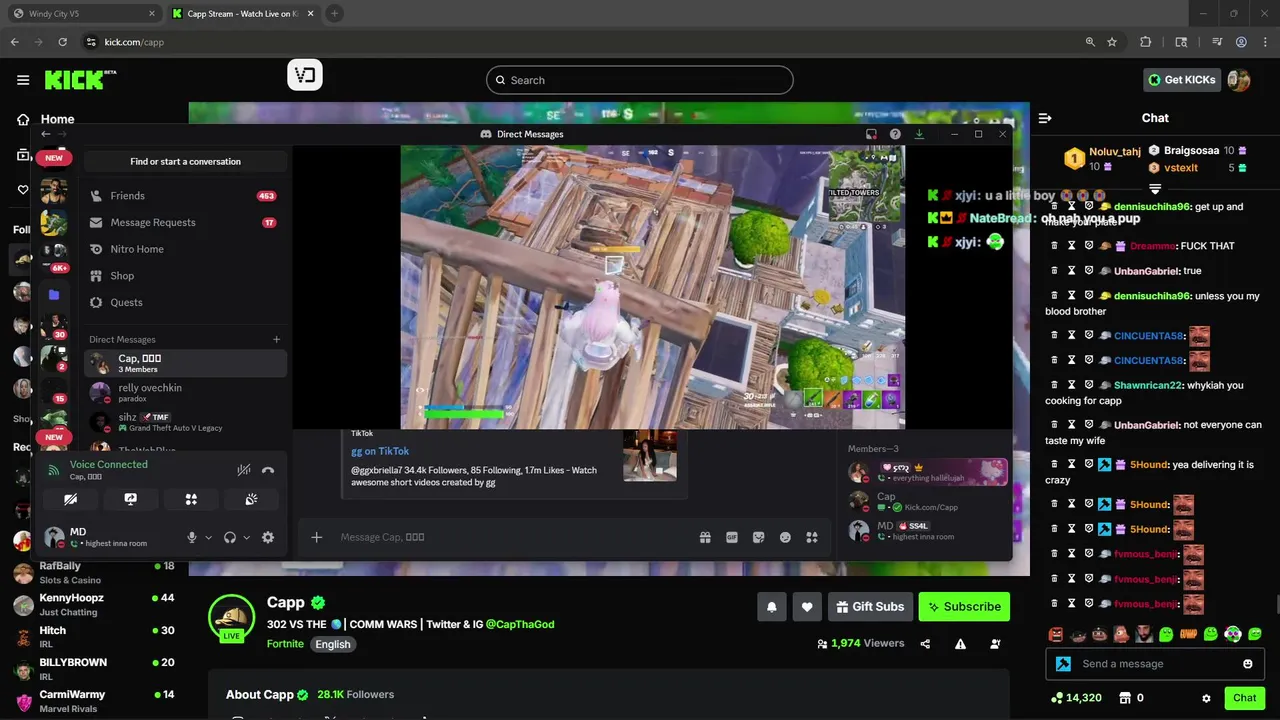Create a new DM with plus icon
This screenshot has width=1280, height=720.
277,339
